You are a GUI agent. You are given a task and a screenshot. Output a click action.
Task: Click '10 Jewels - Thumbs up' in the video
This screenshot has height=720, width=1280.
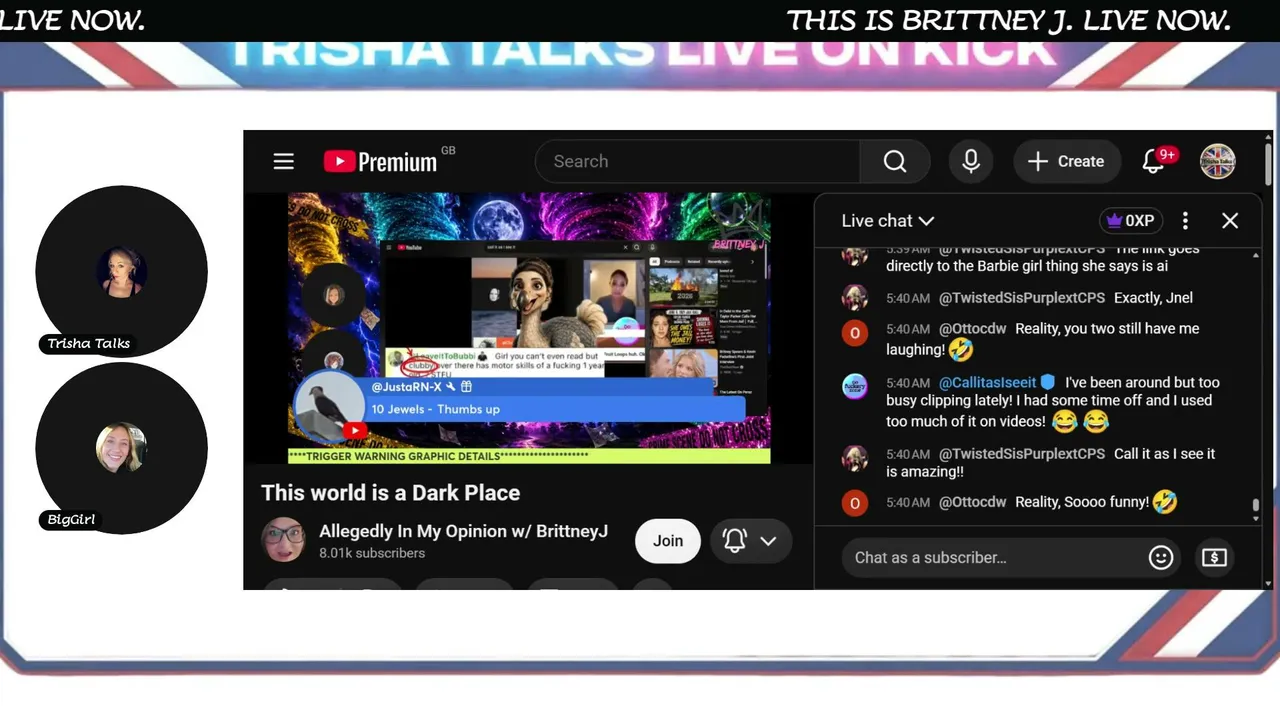click(435, 409)
